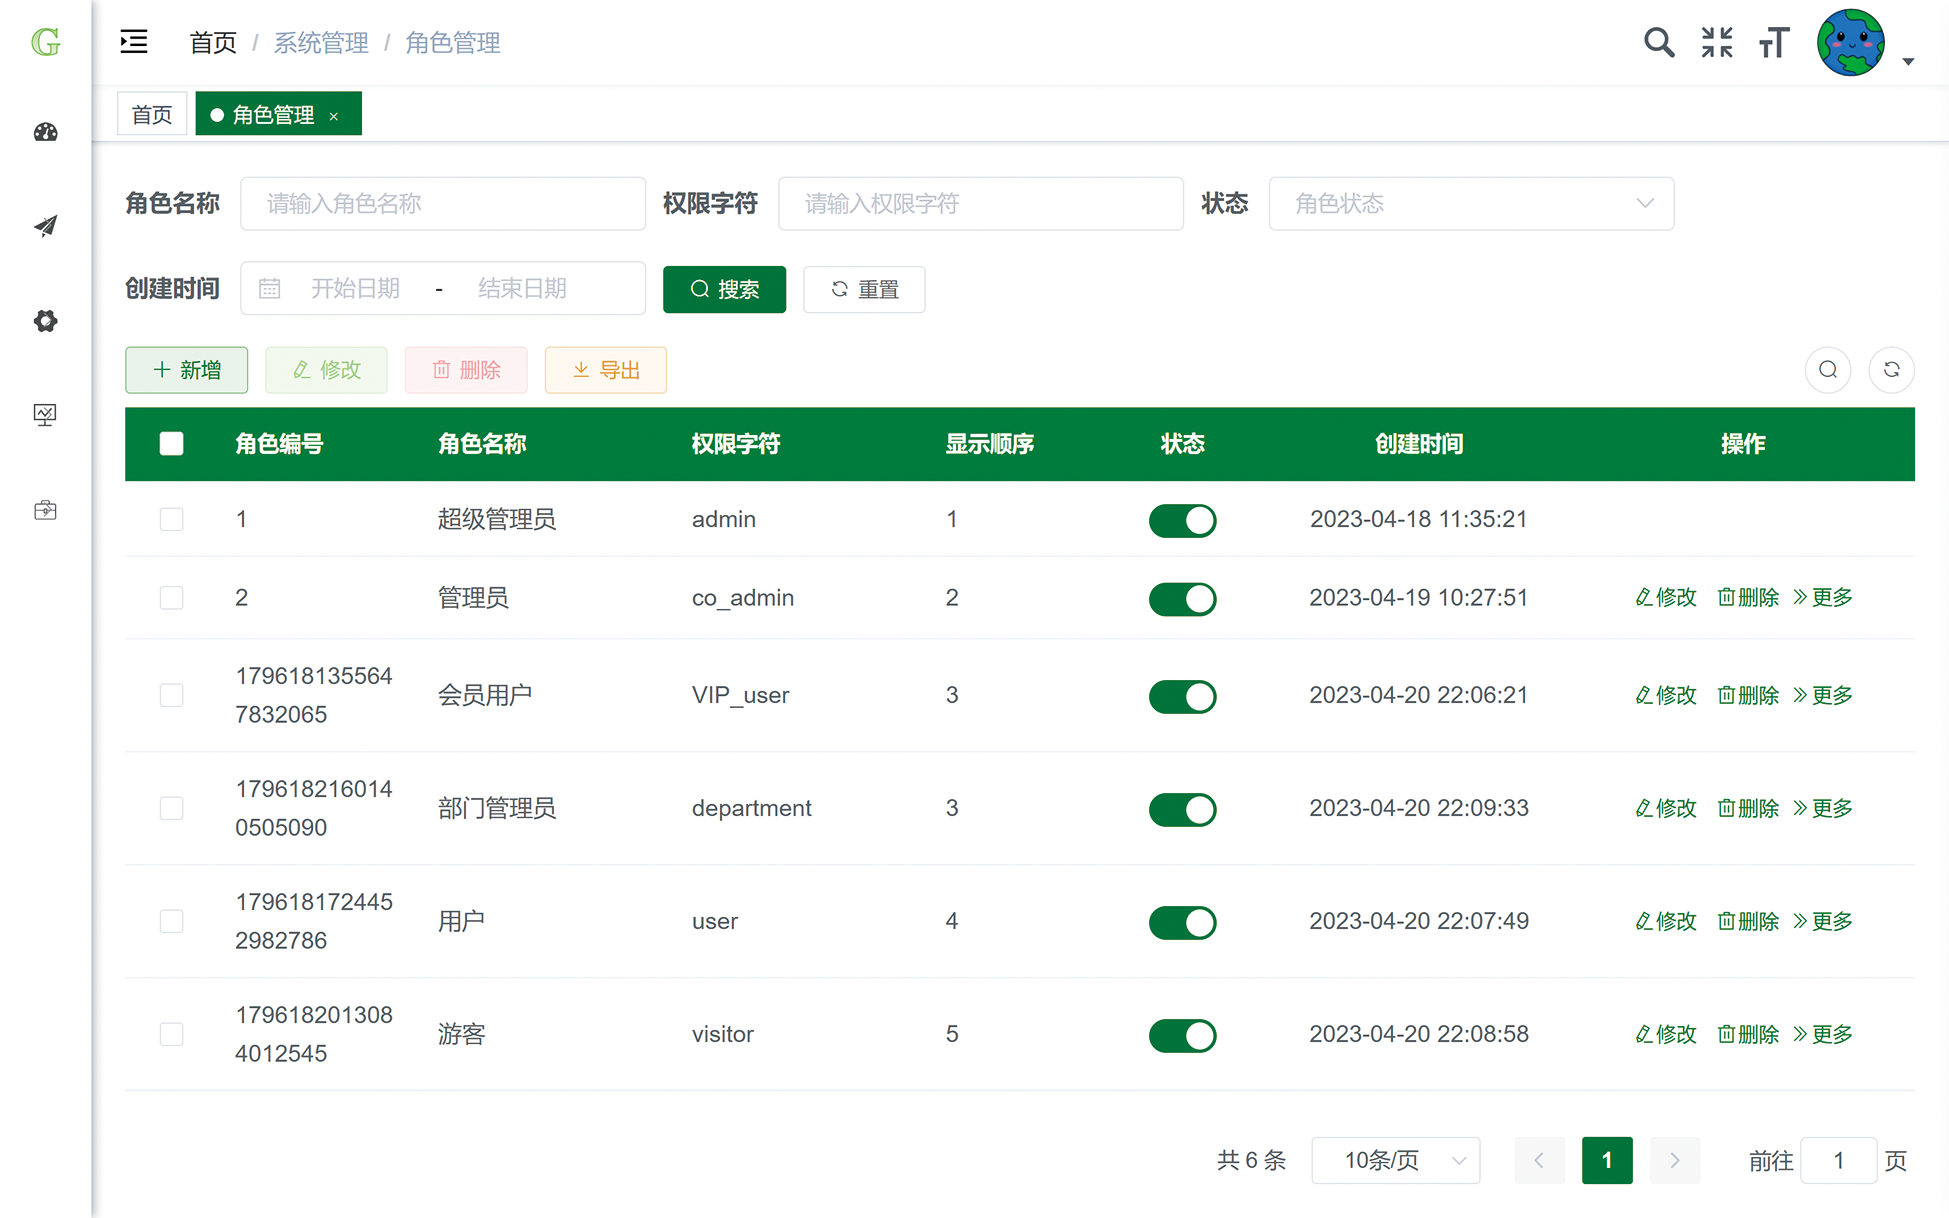
Task: Open the system settings gear sidebar icon
Action: (45, 321)
